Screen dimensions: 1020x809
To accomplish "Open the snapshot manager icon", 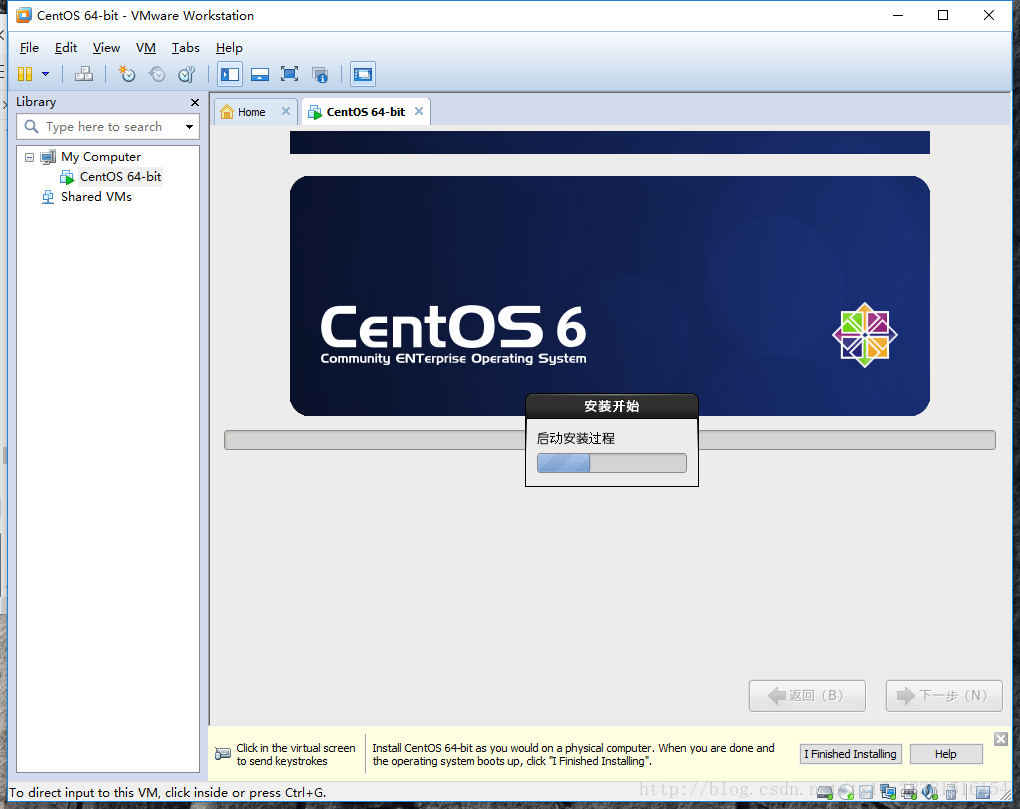I will point(187,74).
